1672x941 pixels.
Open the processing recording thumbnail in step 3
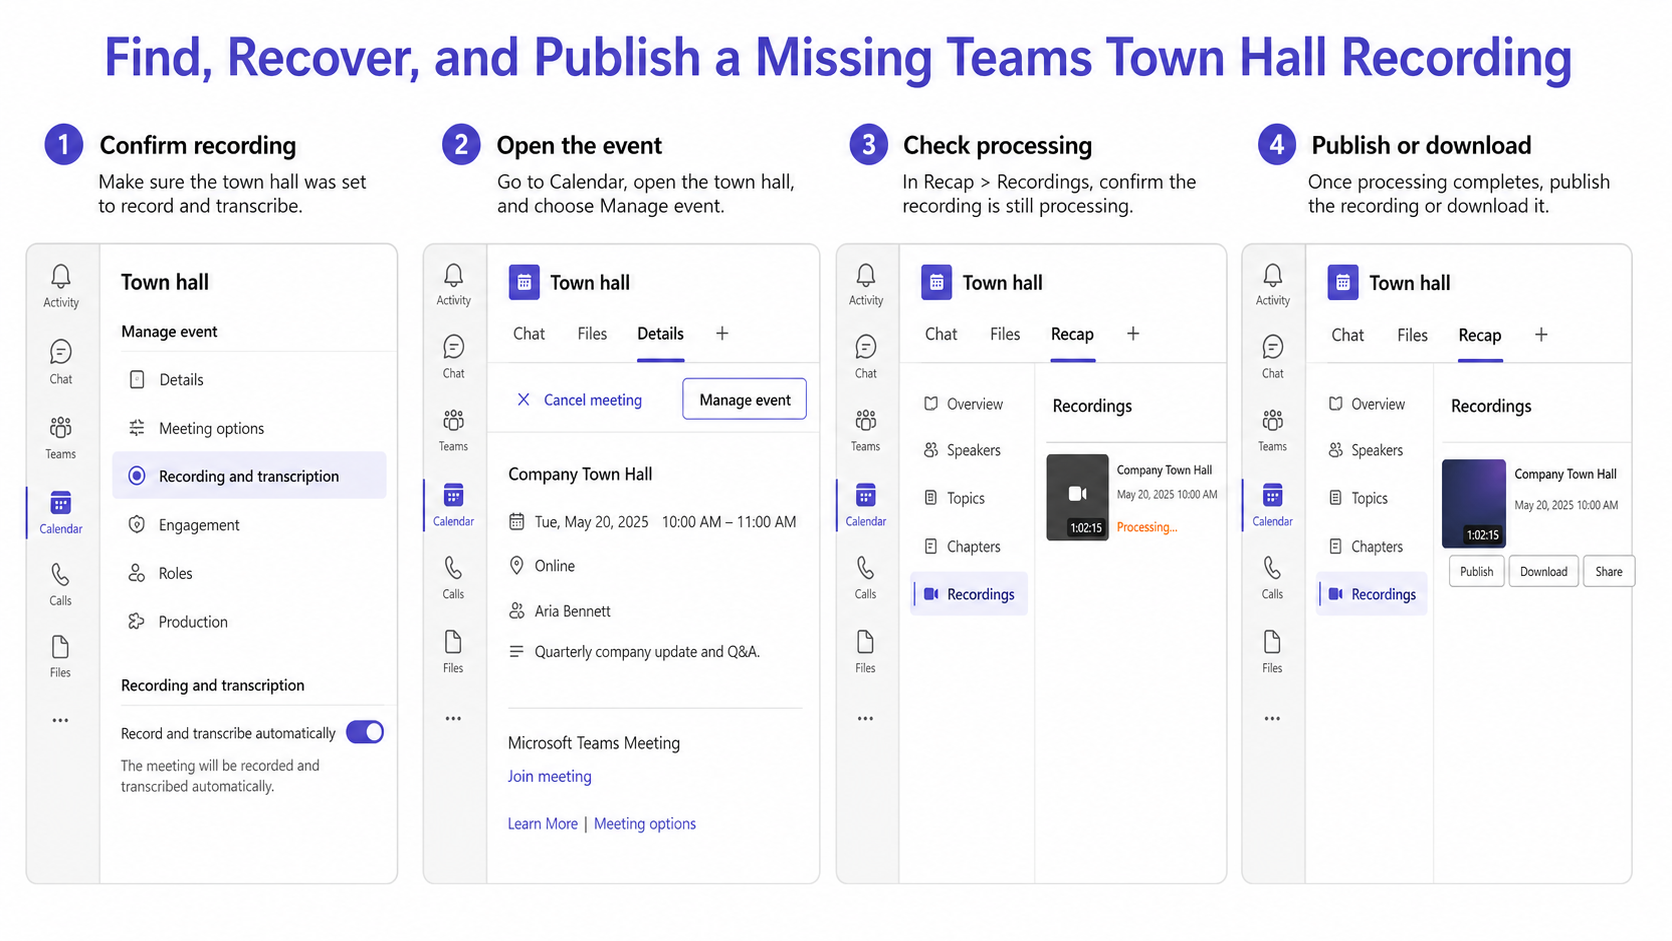click(x=1077, y=497)
